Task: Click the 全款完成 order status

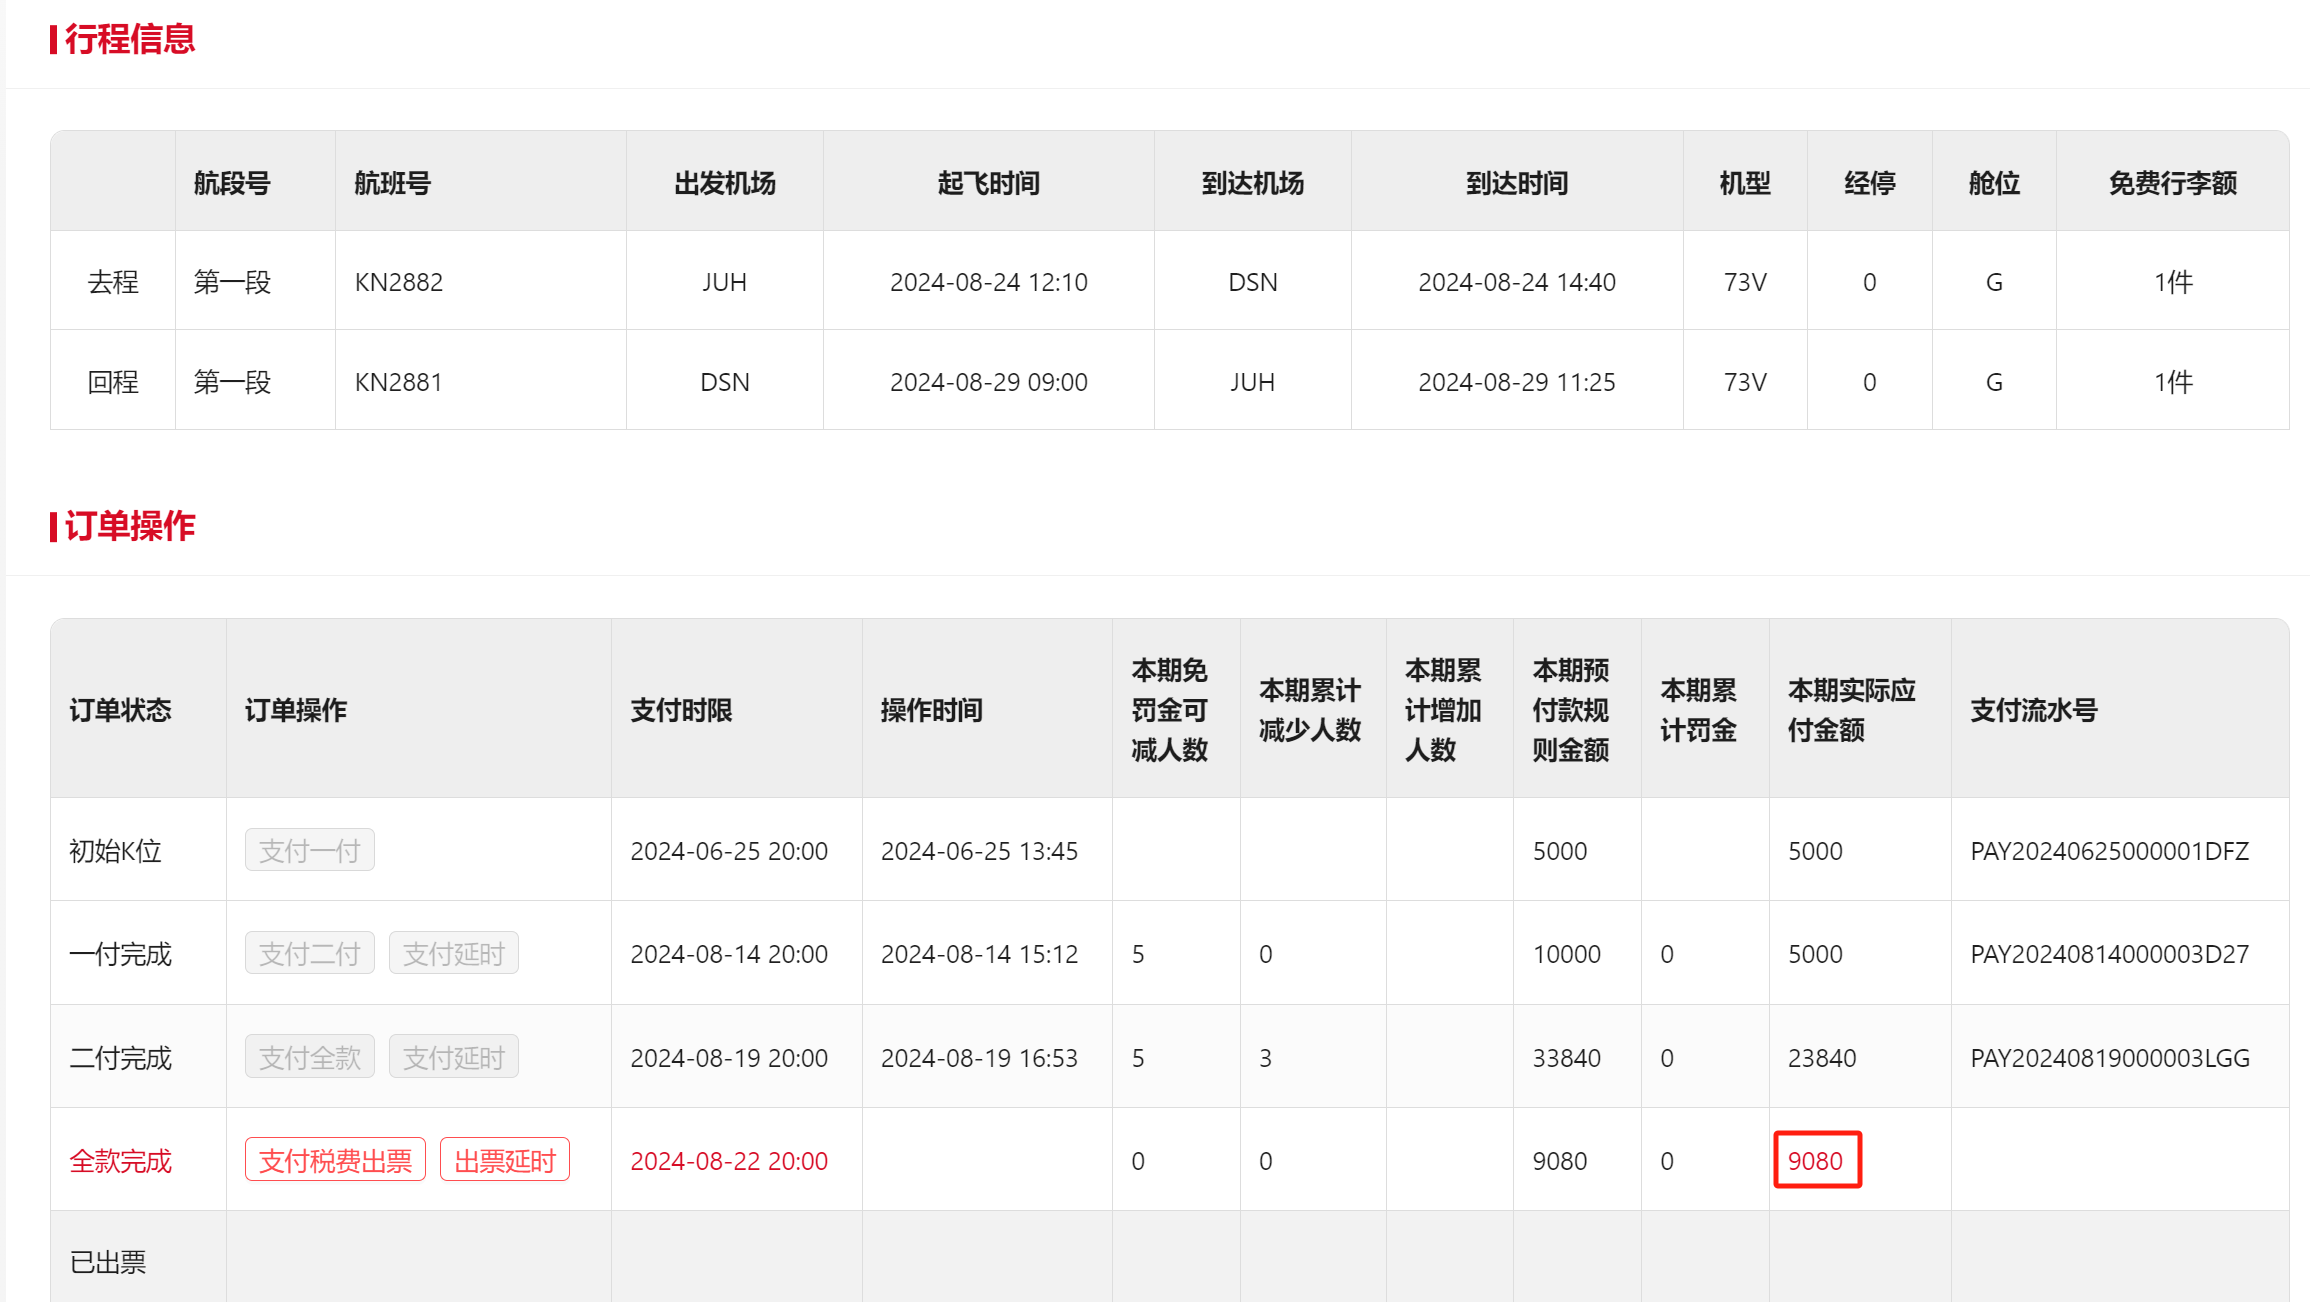Action: (x=120, y=1161)
